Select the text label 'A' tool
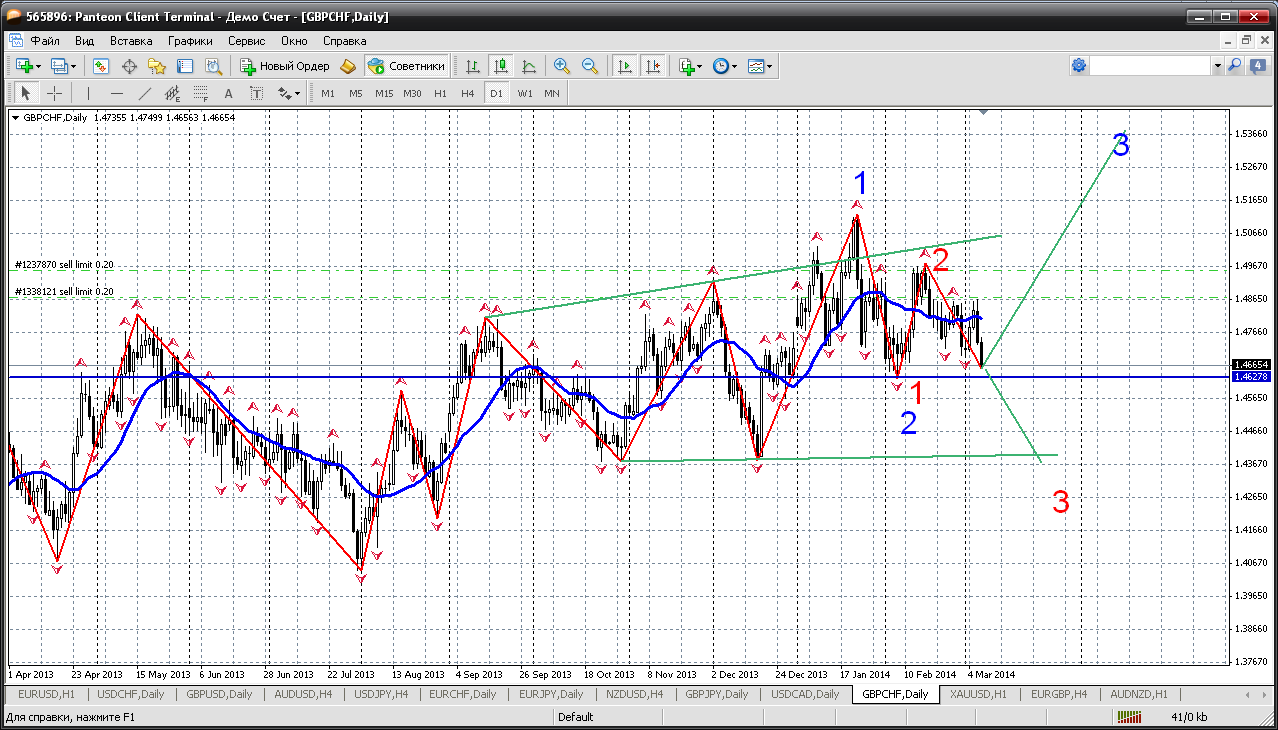 (x=228, y=93)
